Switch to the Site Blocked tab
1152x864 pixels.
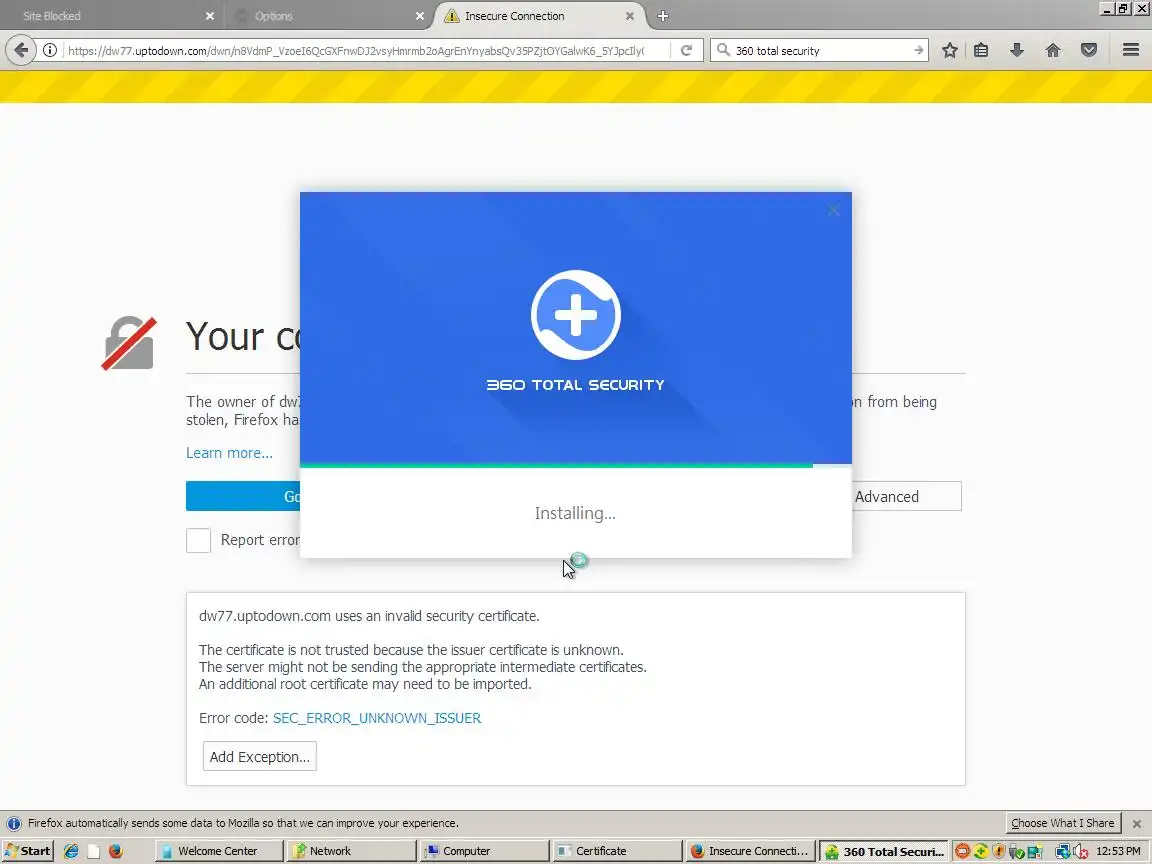pyautogui.click(x=110, y=15)
